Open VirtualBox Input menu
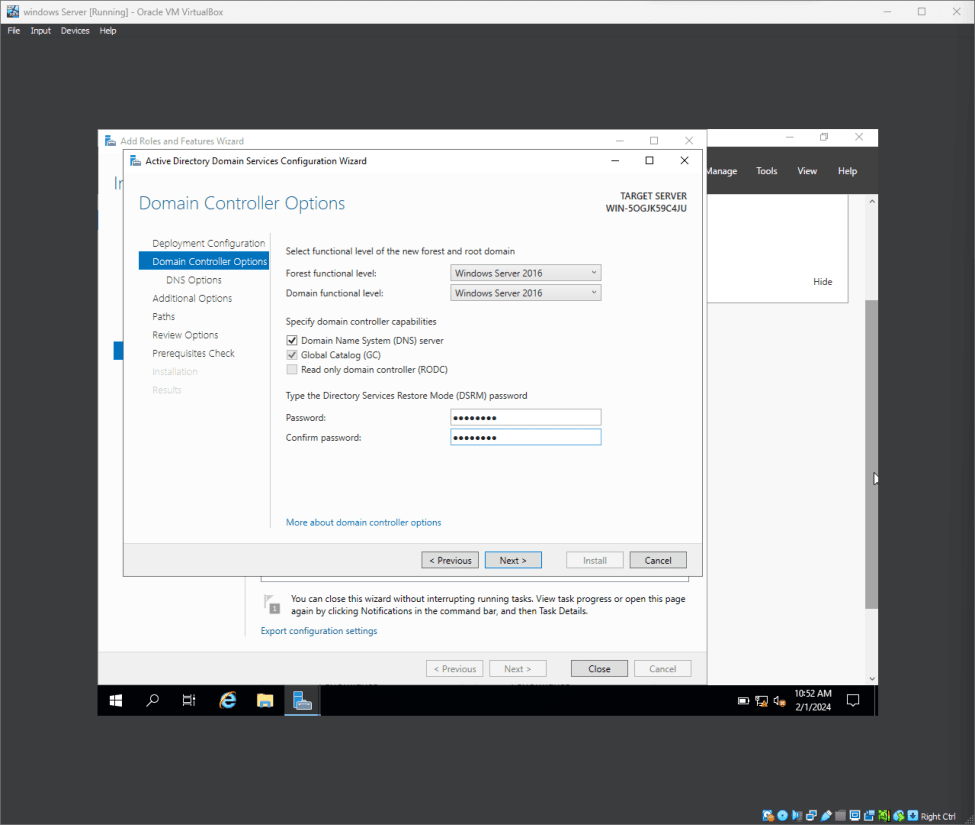Image resolution: width=975 pixels, height=825 pixels. (x=40, y=30)
